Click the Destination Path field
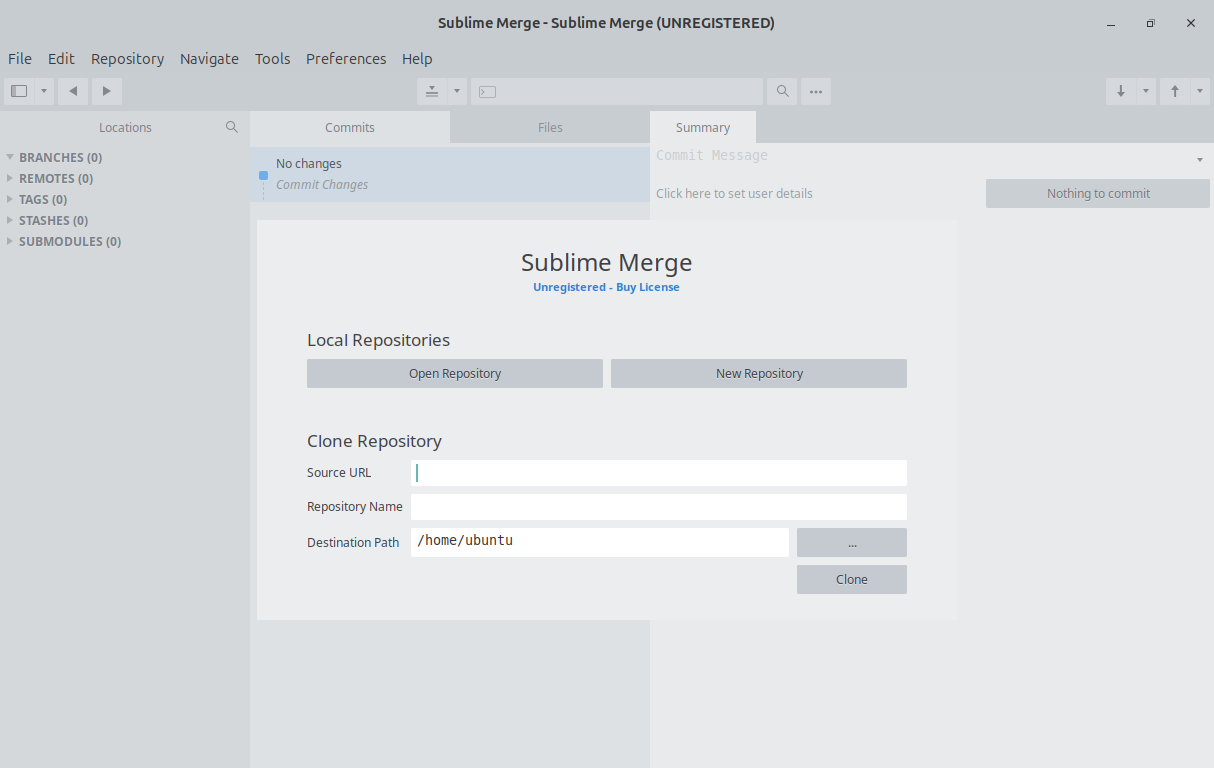The width and height of the screenshot is (1214, 768). coord(600,542)
